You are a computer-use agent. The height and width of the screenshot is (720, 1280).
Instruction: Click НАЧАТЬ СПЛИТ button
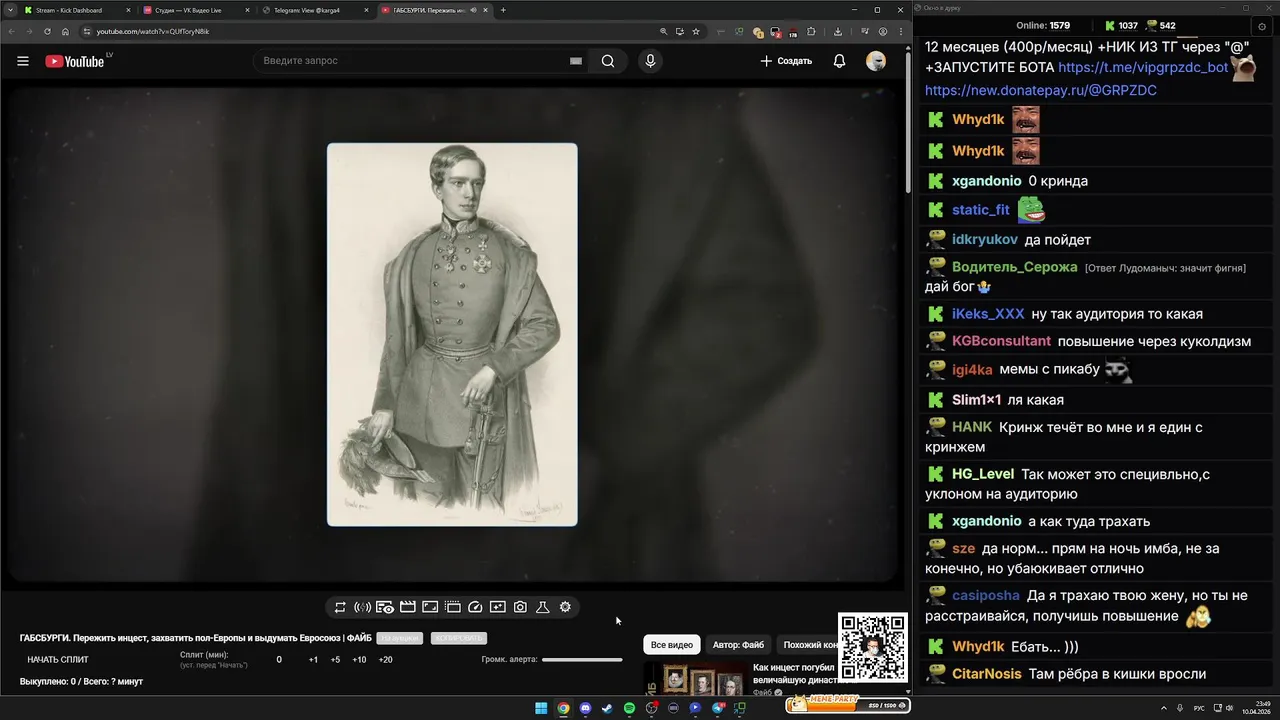pyautogui.click(x=58, y=660)
